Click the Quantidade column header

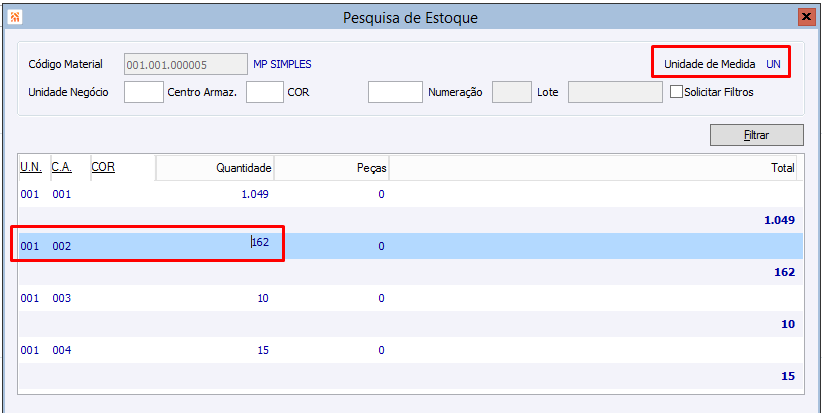coord(215,168)
